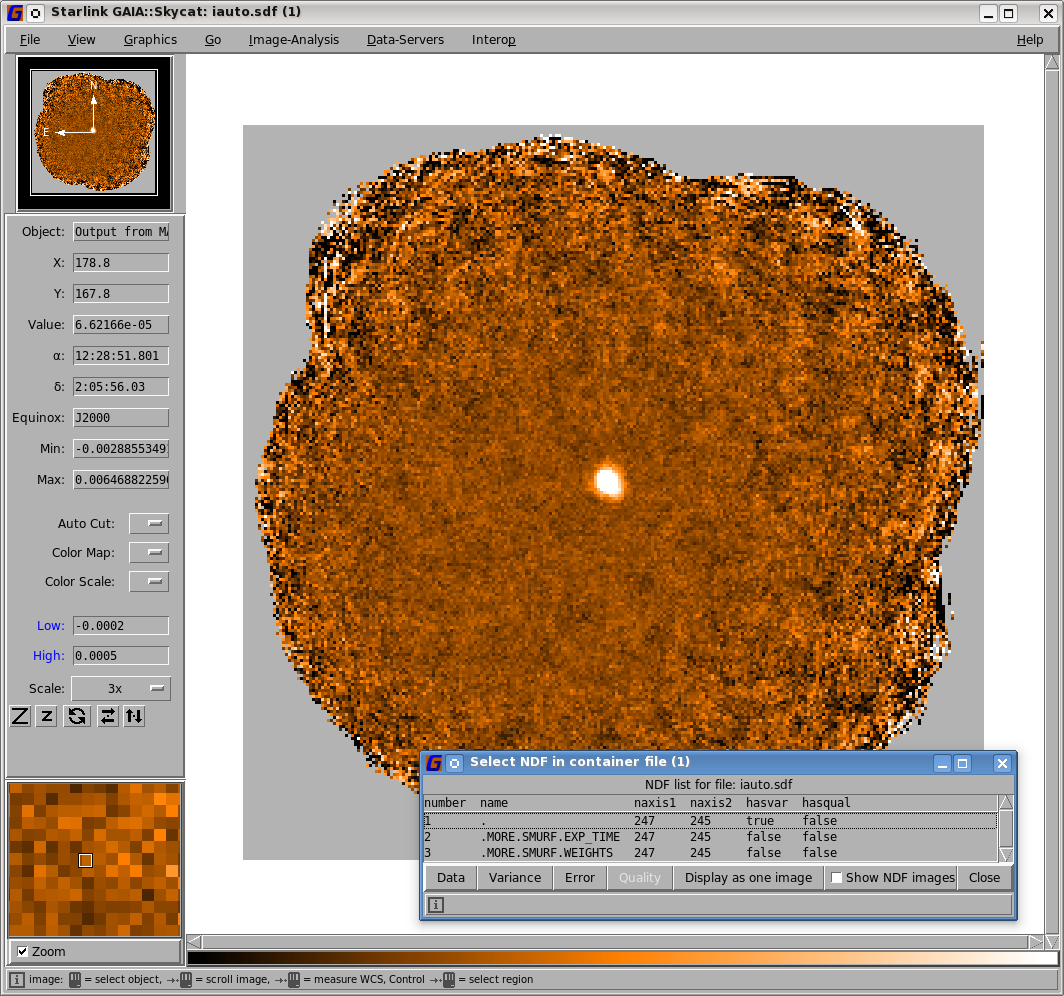Click the horizontal scrollbar of the image view
This screenshot has height=996, width=1064.
coord(615,942)
